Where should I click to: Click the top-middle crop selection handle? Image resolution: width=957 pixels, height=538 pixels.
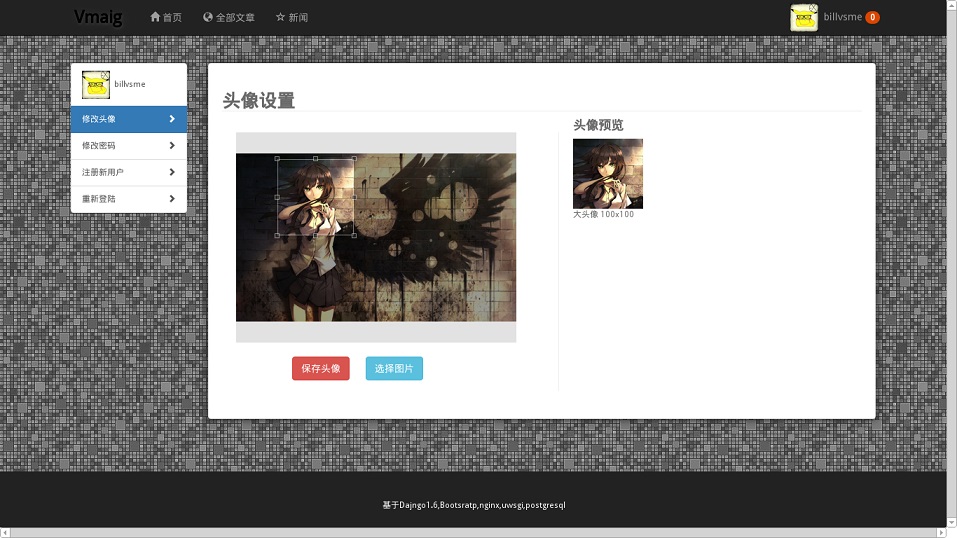pyautogui.click(x=316, y=159)
